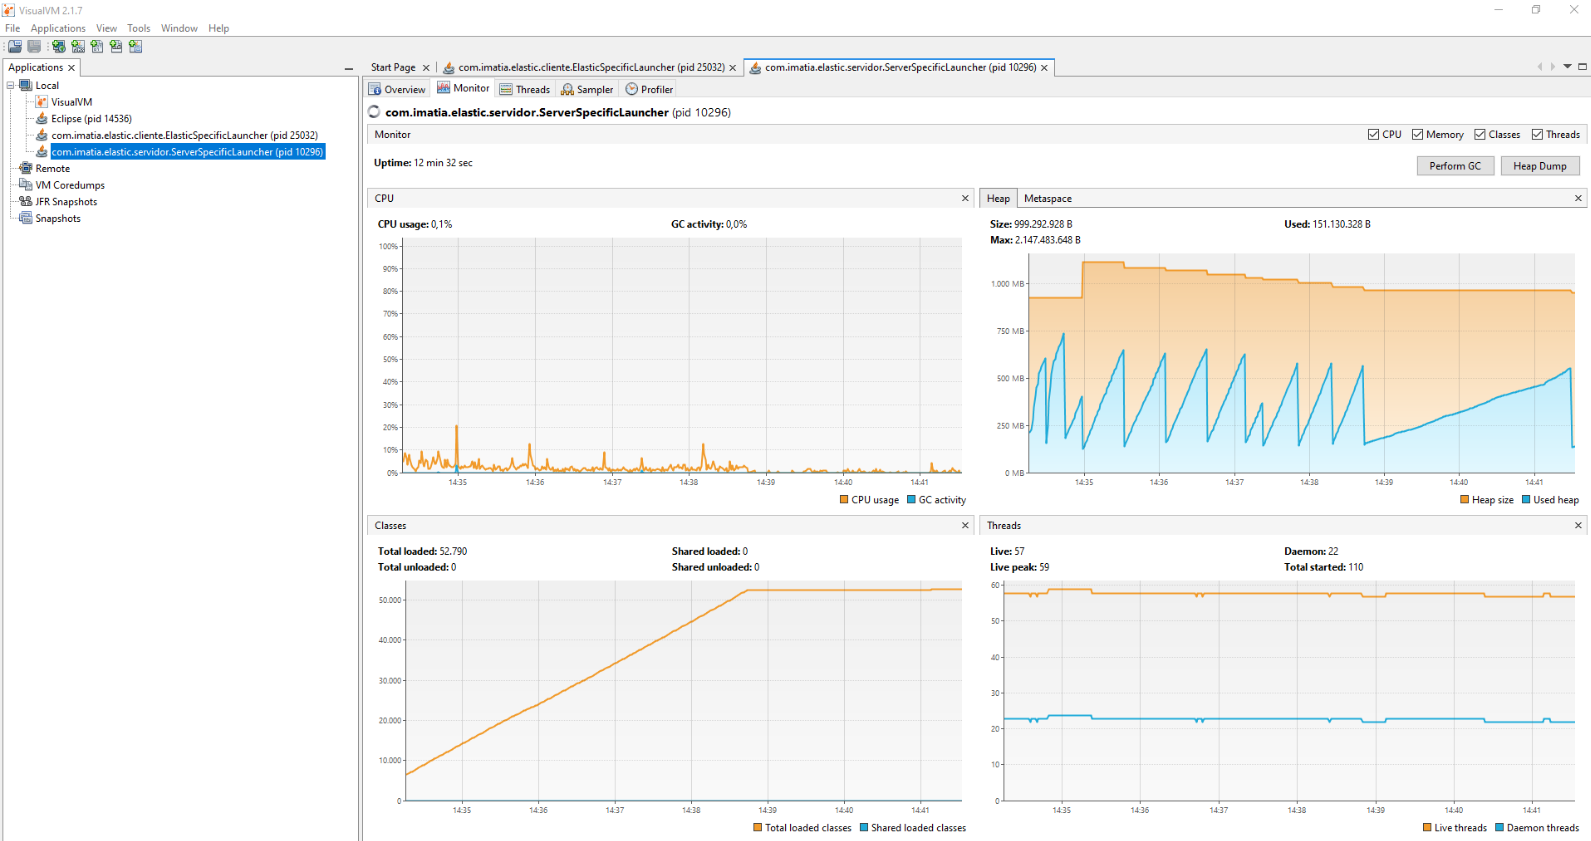This screenshot has width=1591, height=841.
Task: Collapse the Local tree node
Action: pyautogui.click(x=11, y=86)
